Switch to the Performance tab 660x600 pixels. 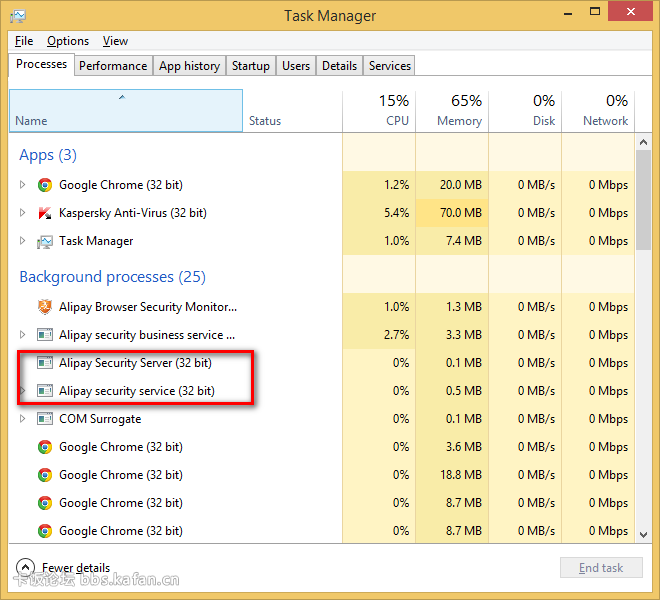(113, 66)
